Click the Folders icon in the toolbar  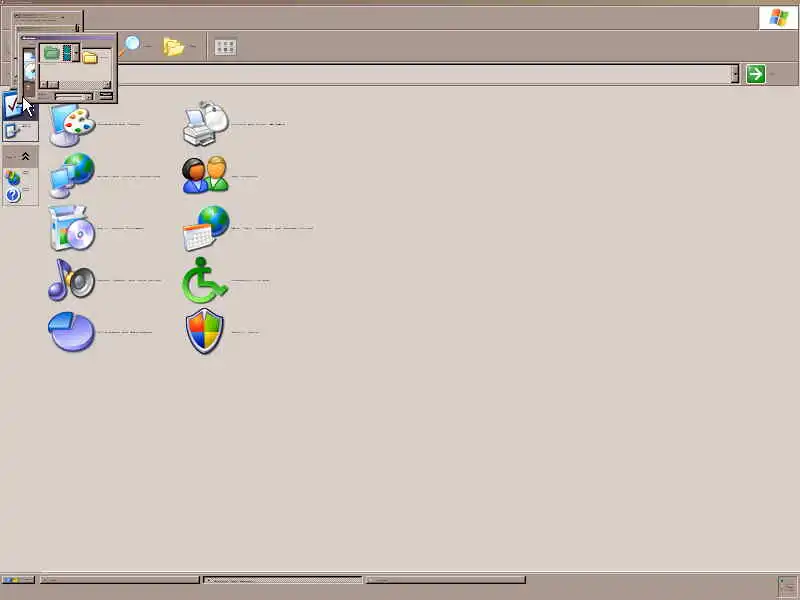(x=173, y=46)
